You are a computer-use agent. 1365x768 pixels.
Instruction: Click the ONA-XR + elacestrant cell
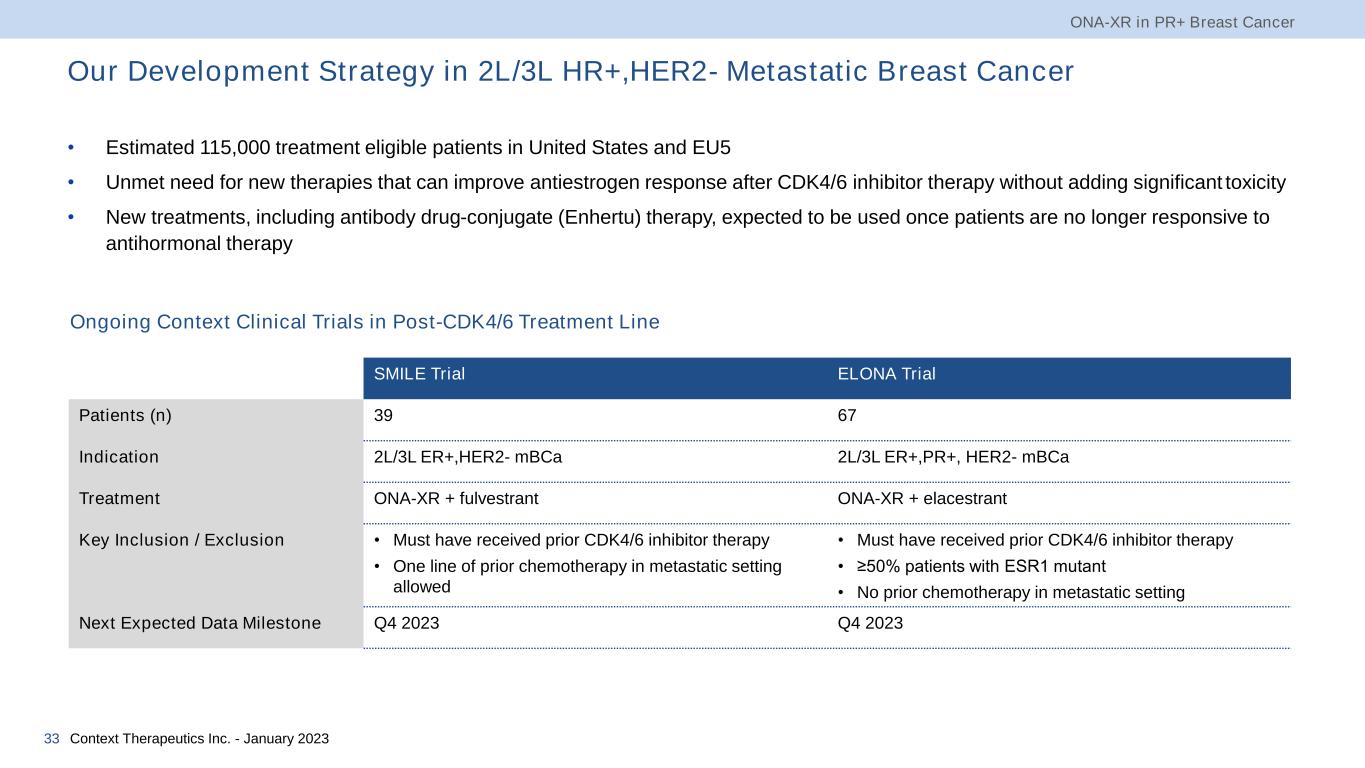[x=921, y=498]
